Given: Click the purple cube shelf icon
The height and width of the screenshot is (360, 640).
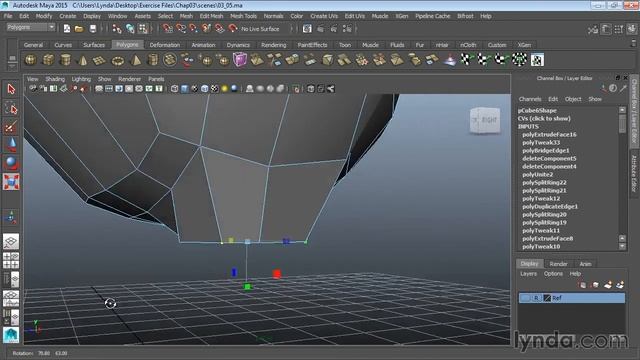Looking at the screenshot, I should click(240, 60).
